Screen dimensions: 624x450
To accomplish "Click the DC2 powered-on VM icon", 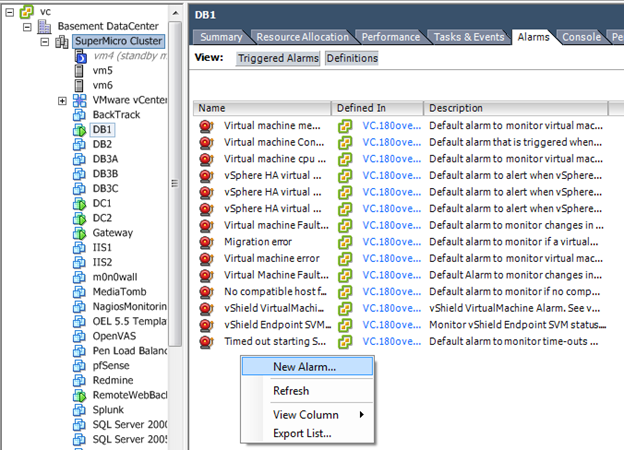I will click(79, 218).
